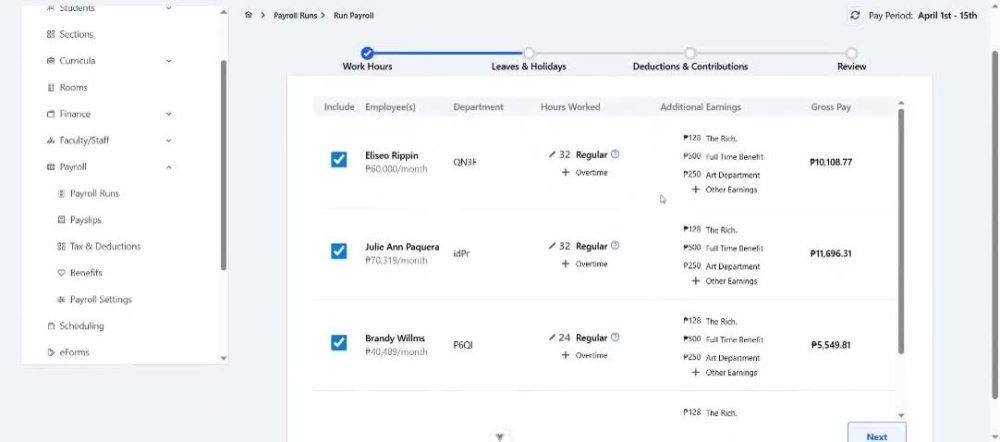Click plus icon for Eliseo Rippin's Overtime
Screen dimensions: 1000x442
tap(565, 173)
